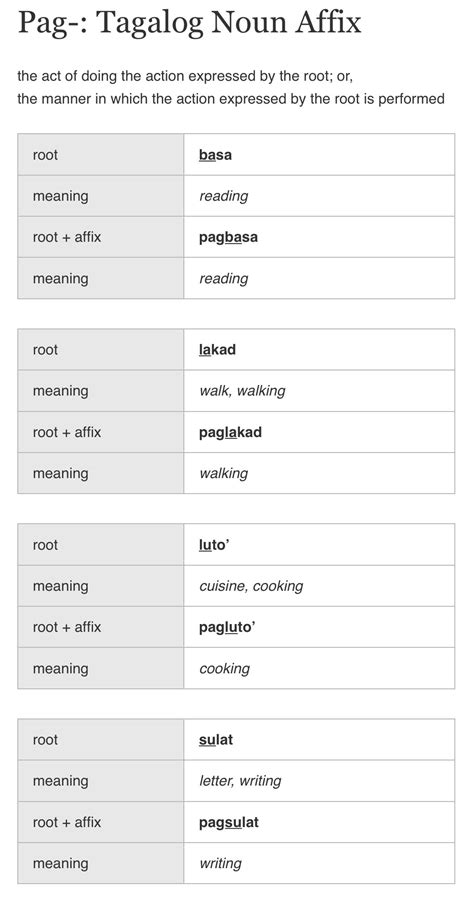
Task: Select the root word lakad
Action: pos(217,350)
